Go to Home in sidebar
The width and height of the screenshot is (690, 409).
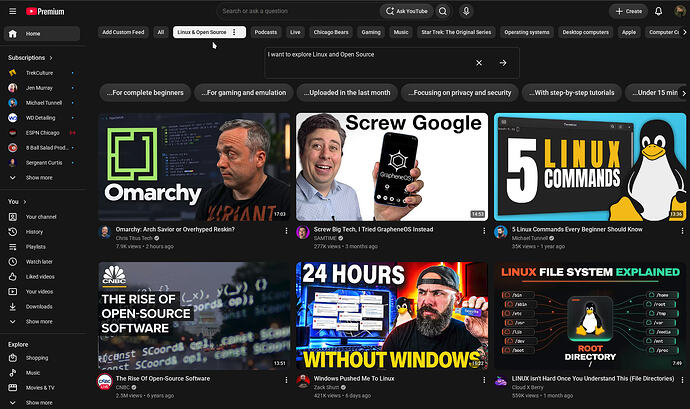click(x=42, y=33)
